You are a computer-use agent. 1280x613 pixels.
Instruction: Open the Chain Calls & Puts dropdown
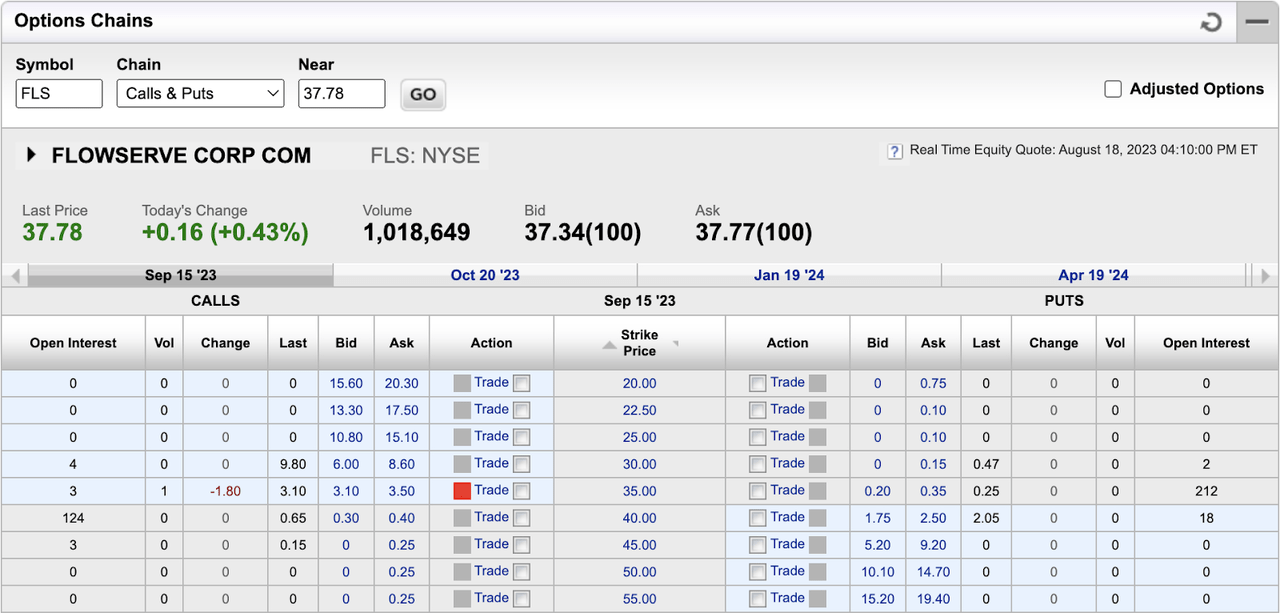(x=201, y=93)
